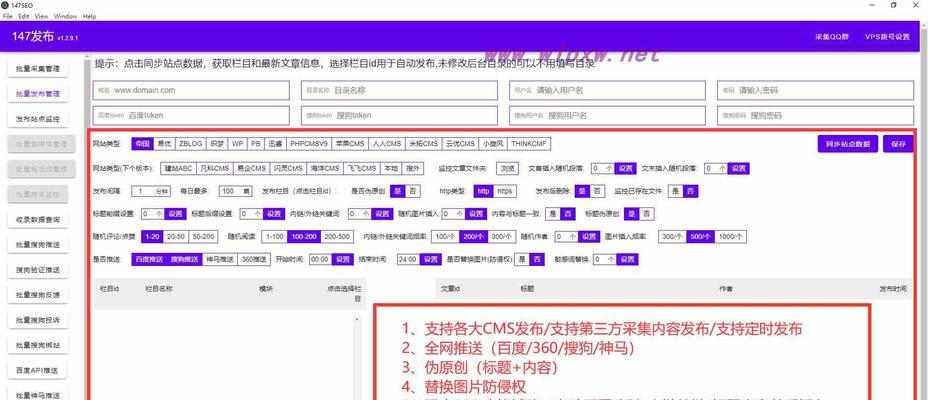The width and height of the screenshot is (928, 400).
Task: Open the Window menu
Action: 65,17
